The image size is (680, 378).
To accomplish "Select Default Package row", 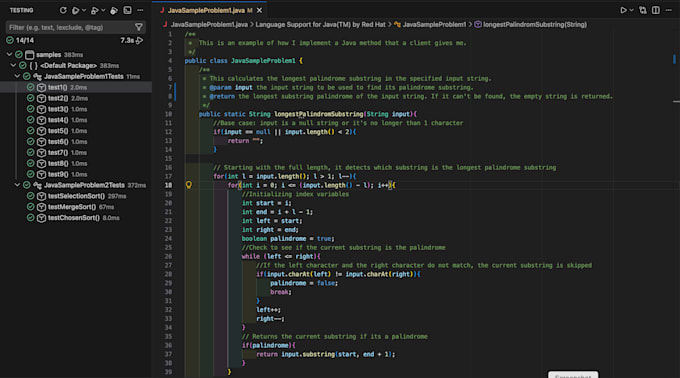I will click(x=76, y=65).
